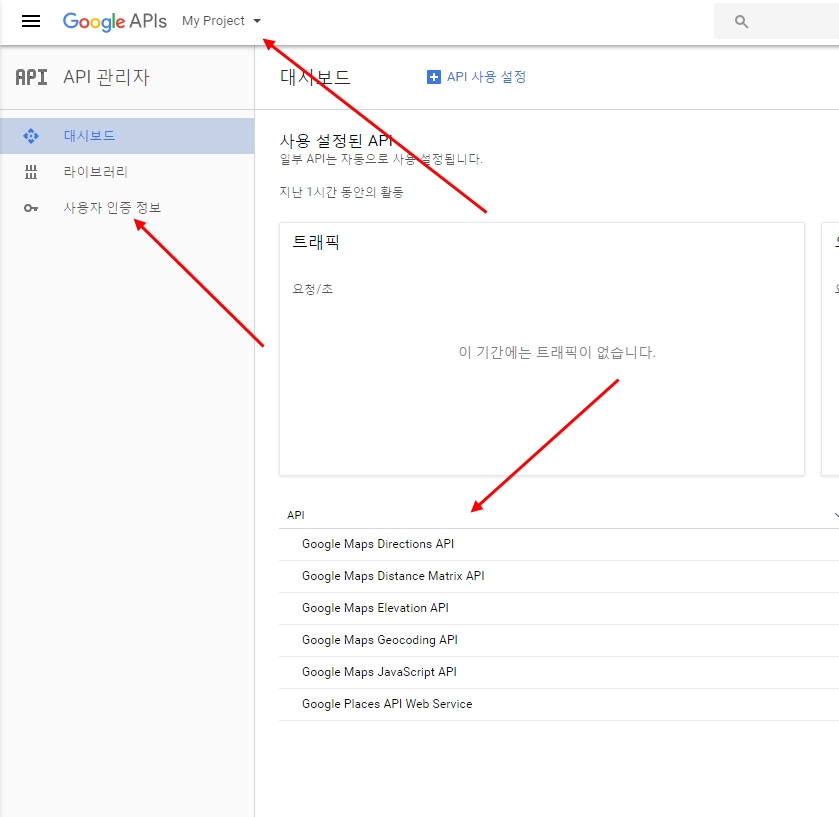Screen dimensions: 839x817
Task: Click the key icon for credentials
Action: click(x=31, y=208)
